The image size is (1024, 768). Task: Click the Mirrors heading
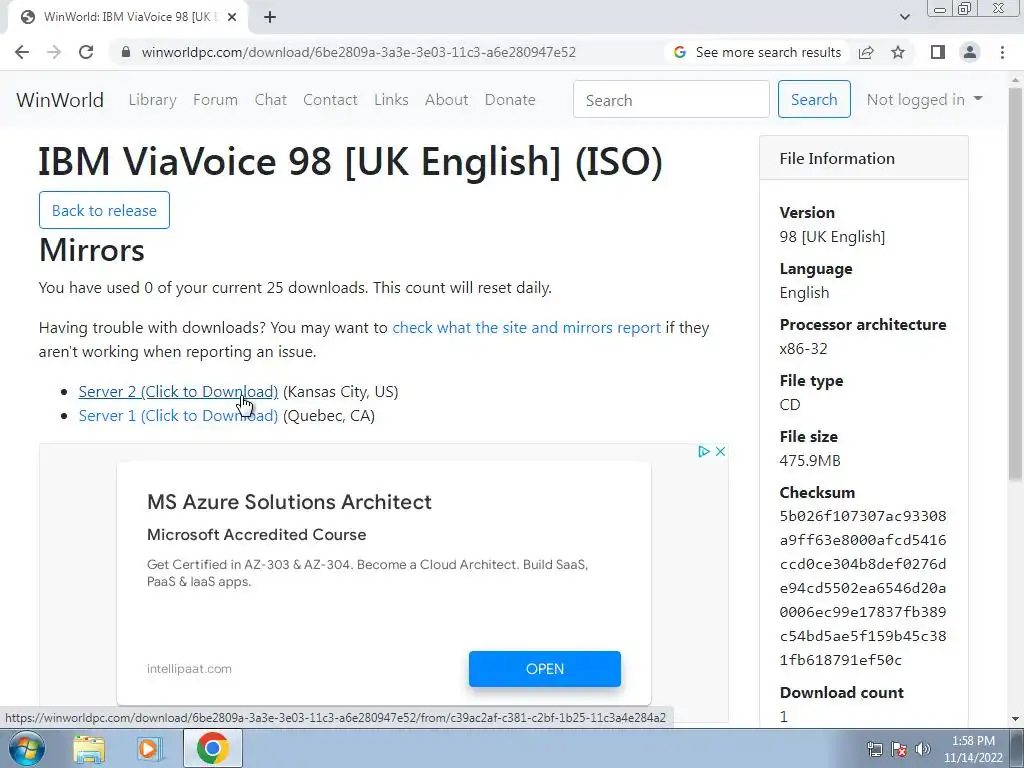(x=92, y=251)
